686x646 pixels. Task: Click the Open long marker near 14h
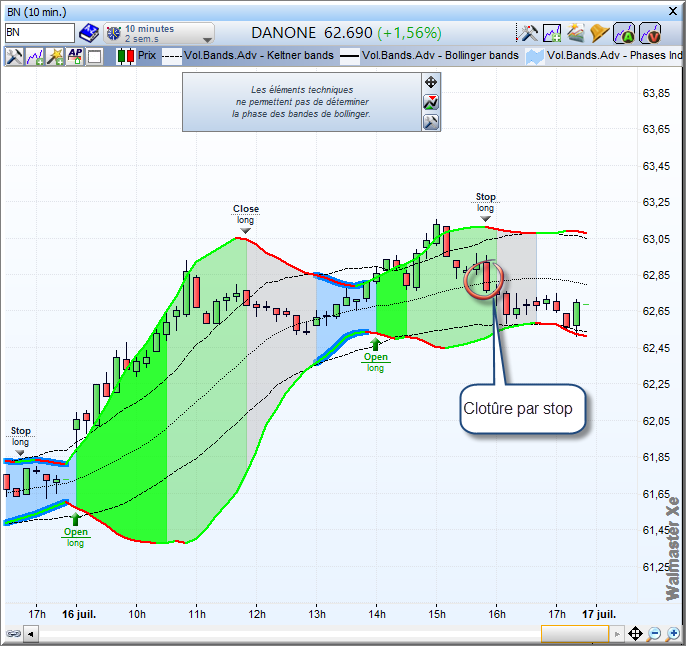375,356
